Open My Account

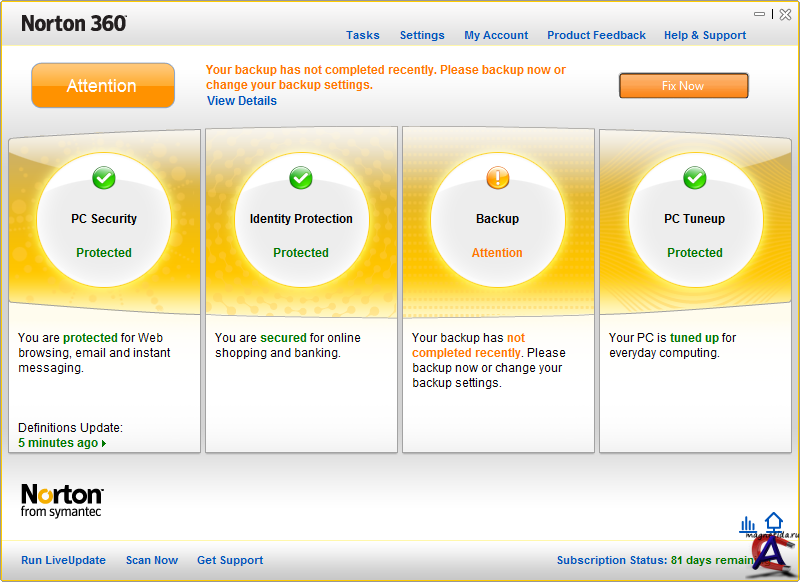(496, 35)
